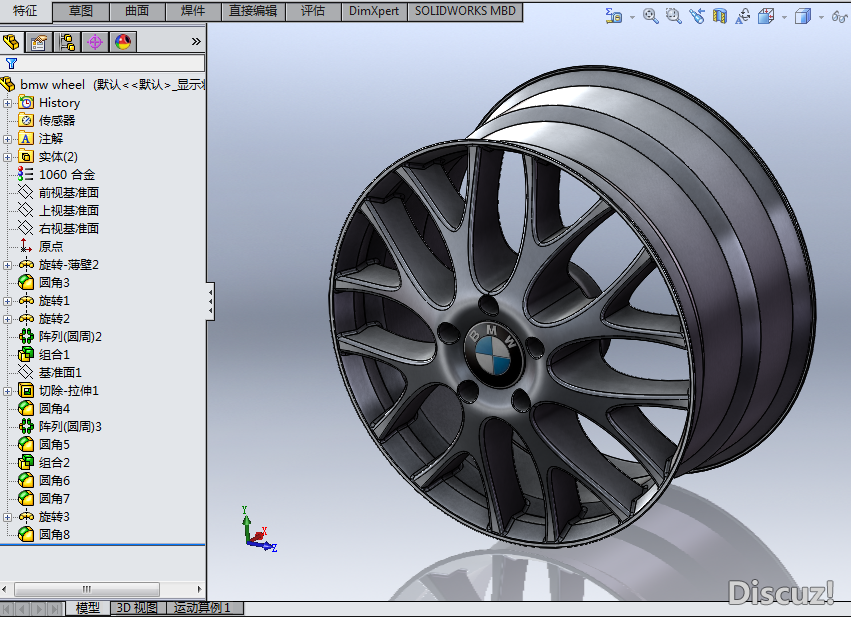Select the 前视基准面 front plane
Screen dimensions: 851x617
pyautogui.click(x=68, y=193)
